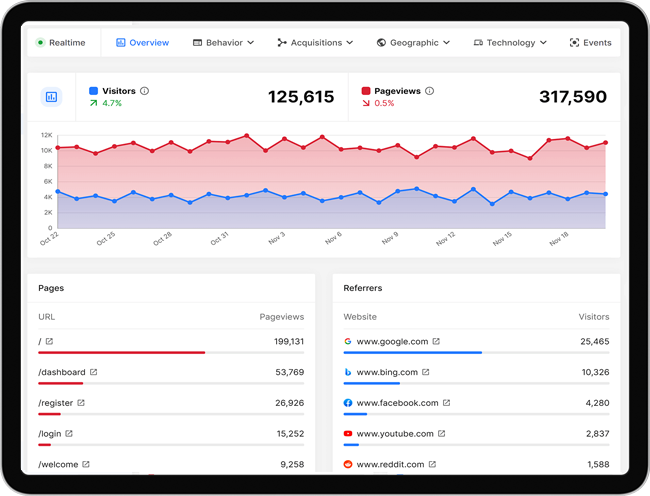
Task: Open www.youtube.com external link icon
Action: click(x=441, y=433)
